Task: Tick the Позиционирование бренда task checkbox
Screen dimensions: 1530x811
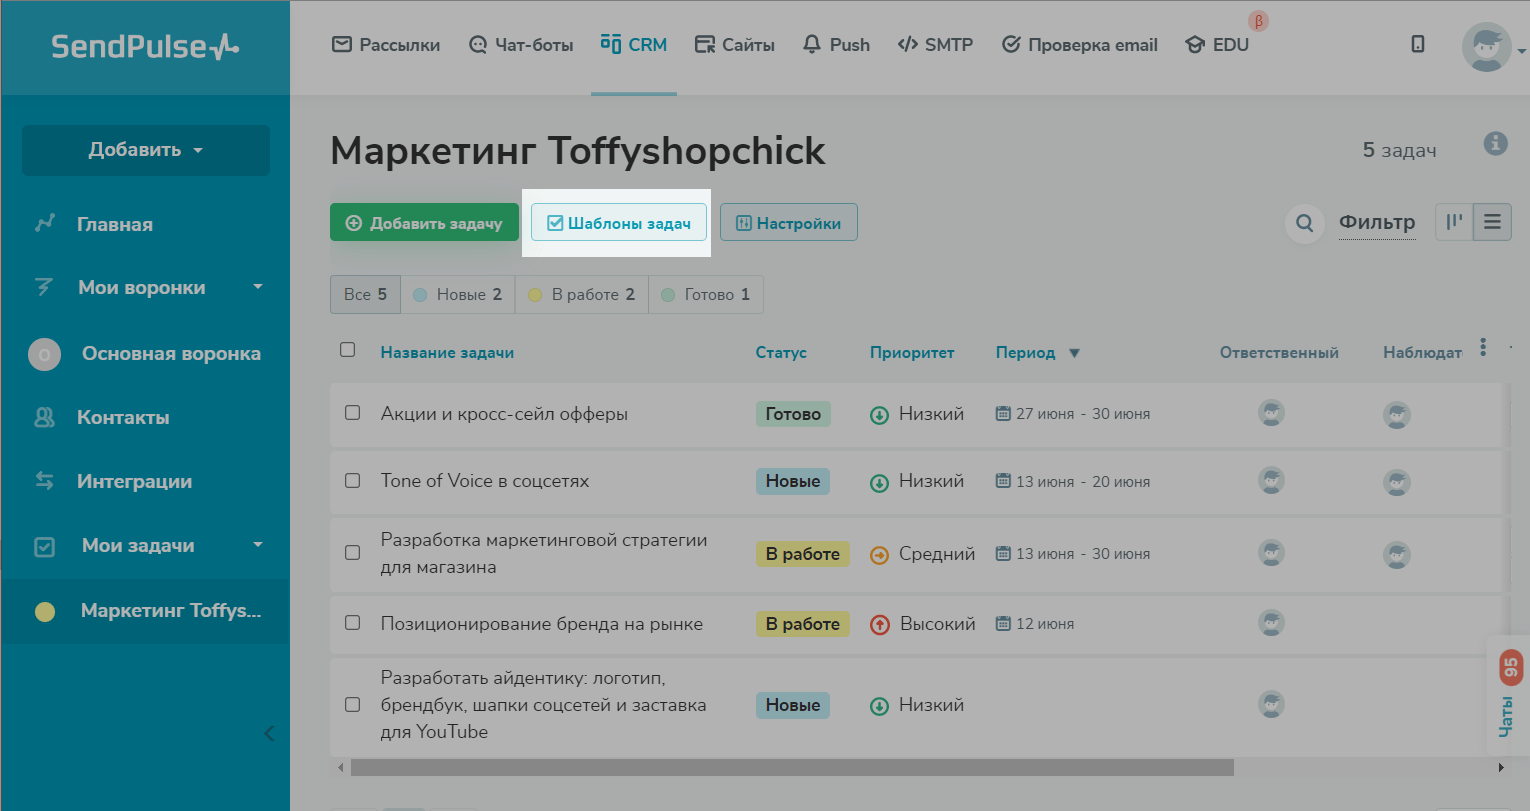Action: click(352, 623)
